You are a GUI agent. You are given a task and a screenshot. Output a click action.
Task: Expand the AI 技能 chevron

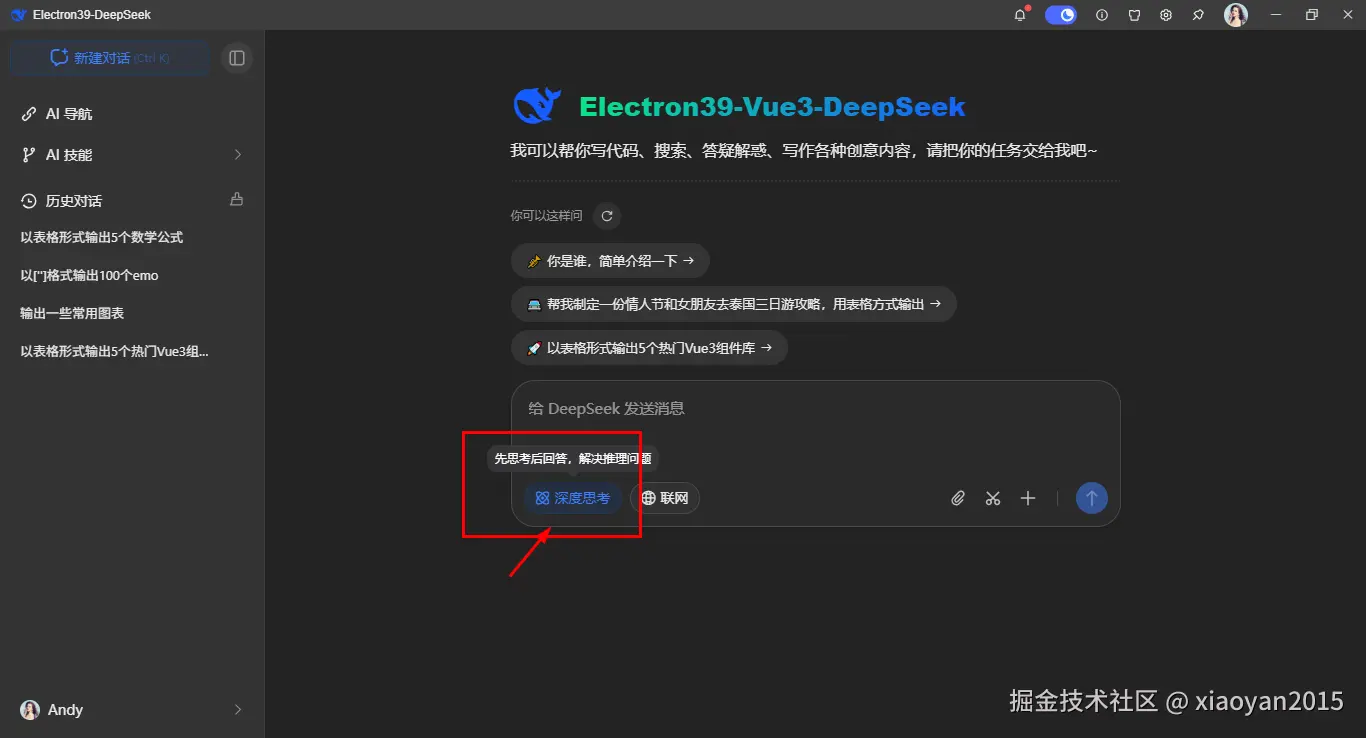tap(238, 155)
